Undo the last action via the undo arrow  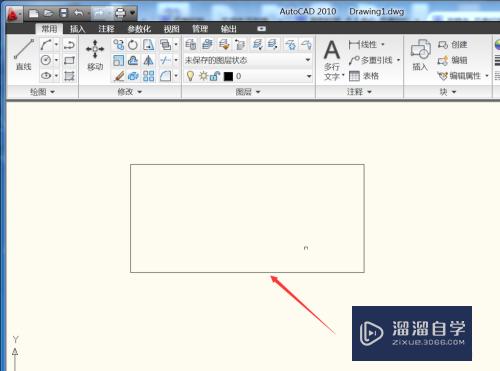pyautogui.click(x=78, y=13)
